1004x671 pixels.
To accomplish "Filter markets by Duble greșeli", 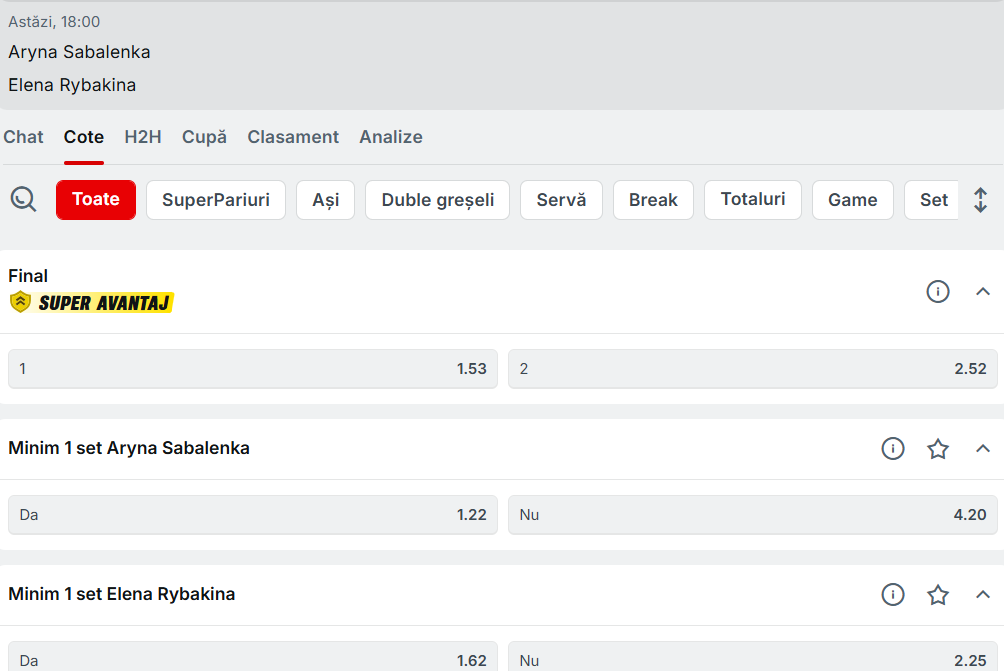I will click(437, 200).
